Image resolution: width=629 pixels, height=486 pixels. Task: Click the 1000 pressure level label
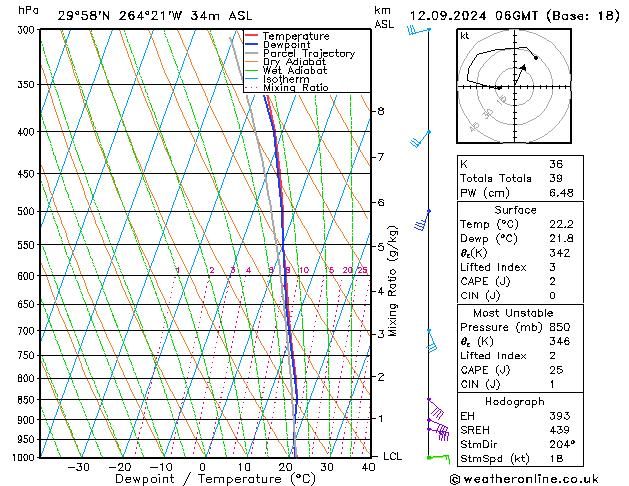[x=24, y=458]
